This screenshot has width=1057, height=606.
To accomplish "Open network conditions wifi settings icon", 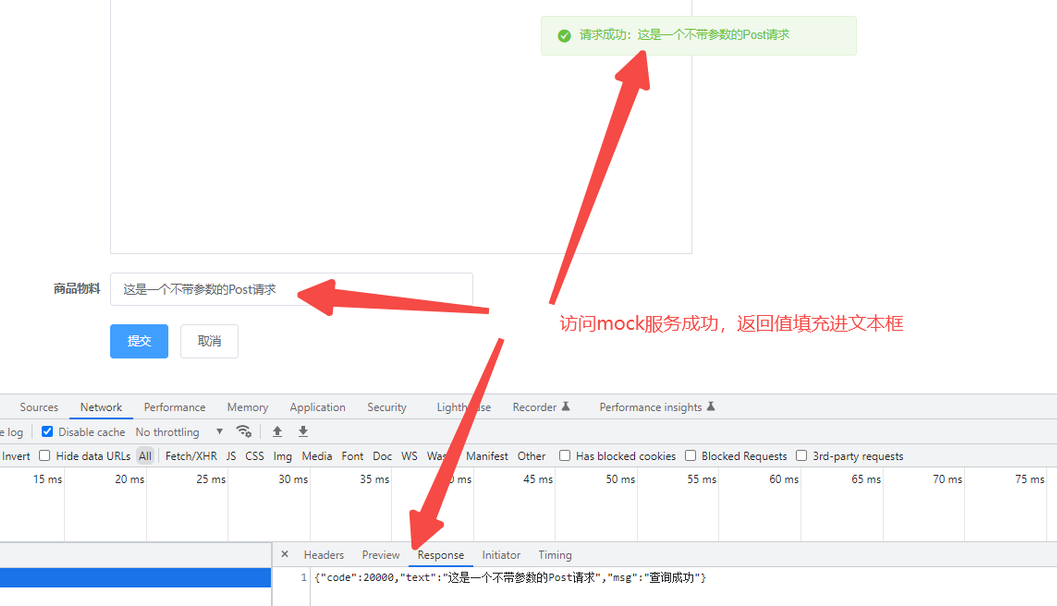I will [x=244, y=431].
